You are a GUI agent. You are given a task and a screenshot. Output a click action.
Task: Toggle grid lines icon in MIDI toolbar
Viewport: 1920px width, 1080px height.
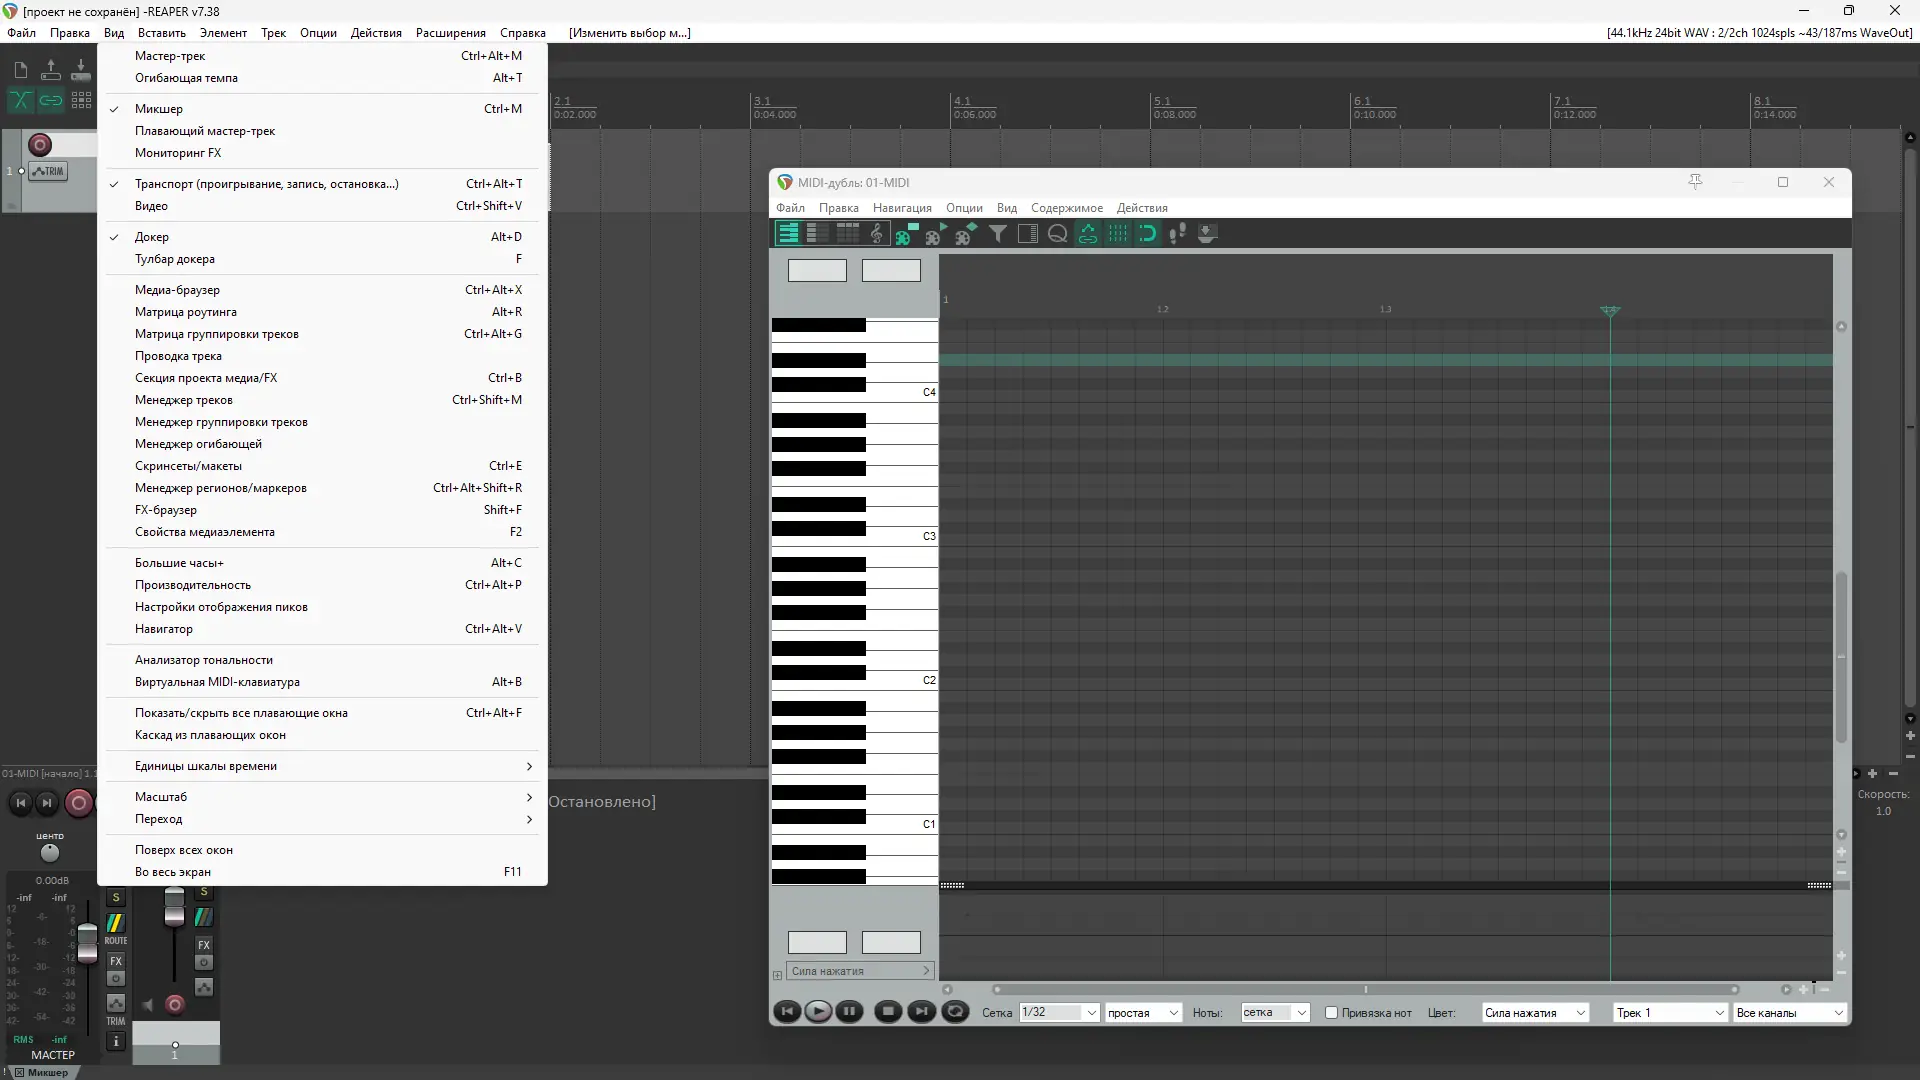coord(1118,234)
